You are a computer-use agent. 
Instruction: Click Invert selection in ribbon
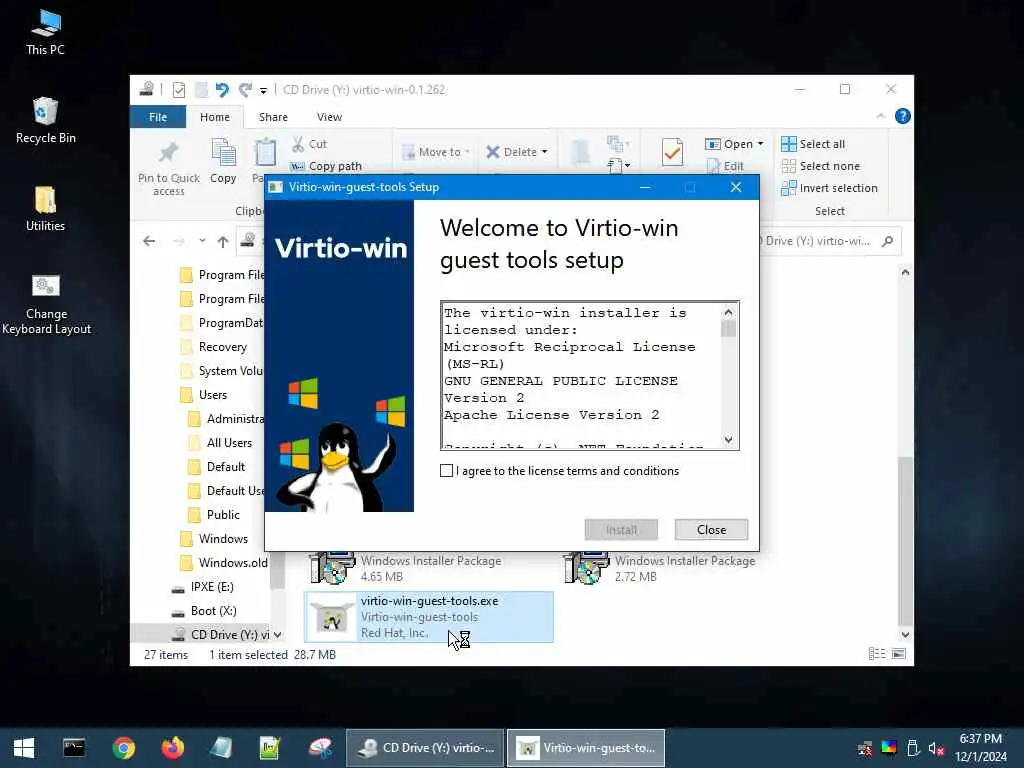coord(829,188)
